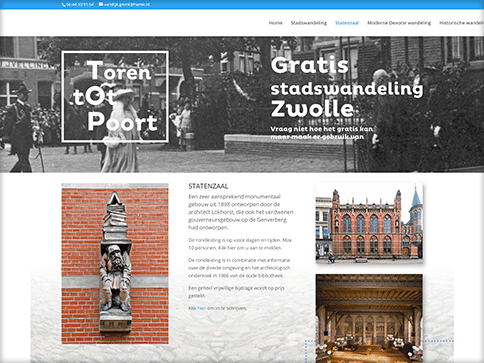Screen dimensions: 484x363
Task: Click the paragraph about architect Lokhorst
Action: coord(241,212)
